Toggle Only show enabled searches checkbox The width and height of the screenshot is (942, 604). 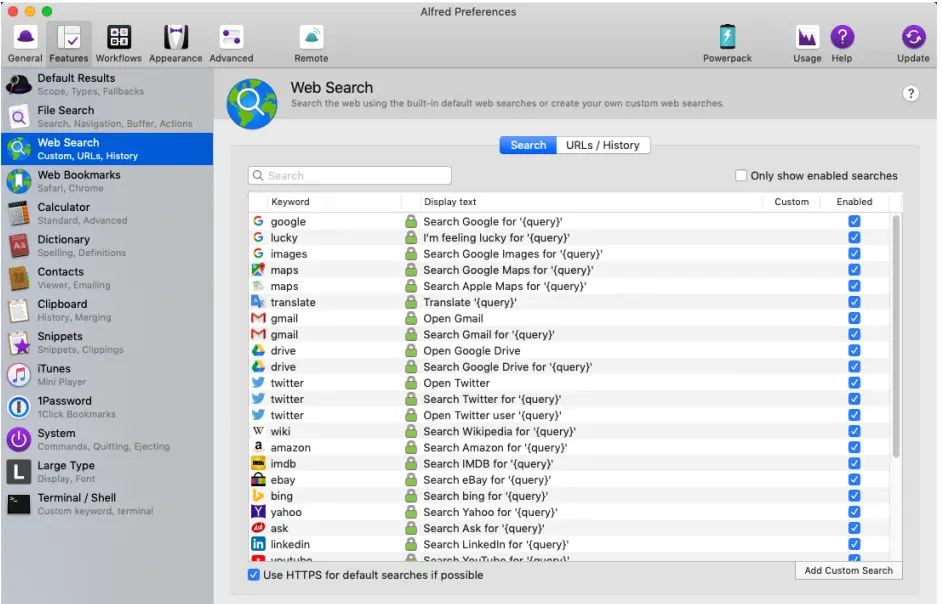pos(741,175)
